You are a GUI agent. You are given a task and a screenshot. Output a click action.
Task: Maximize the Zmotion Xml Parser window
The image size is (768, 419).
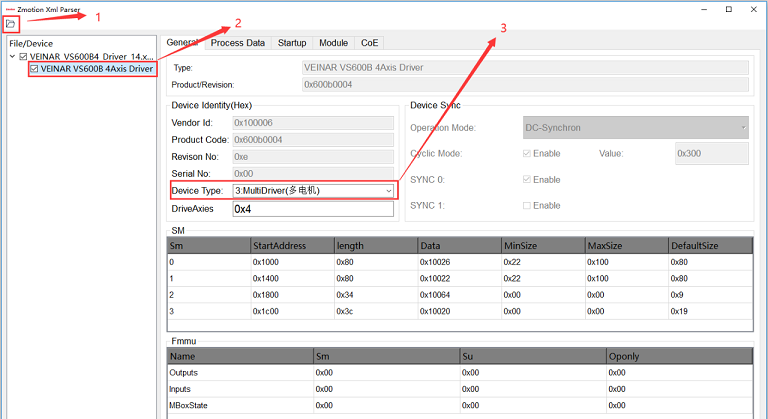tap(729, 9)
